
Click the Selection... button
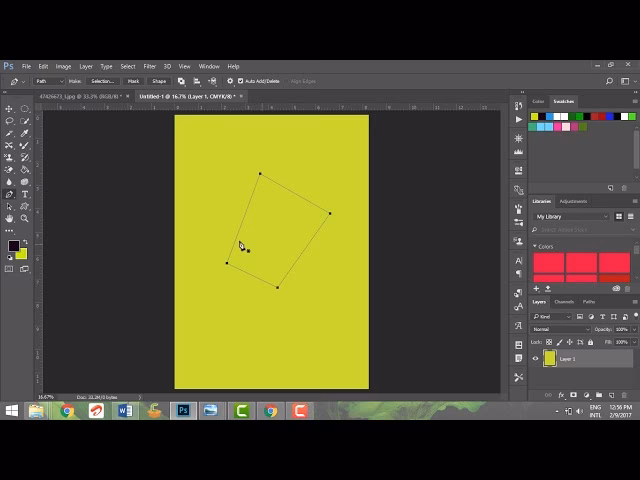(x=102, y=81)
